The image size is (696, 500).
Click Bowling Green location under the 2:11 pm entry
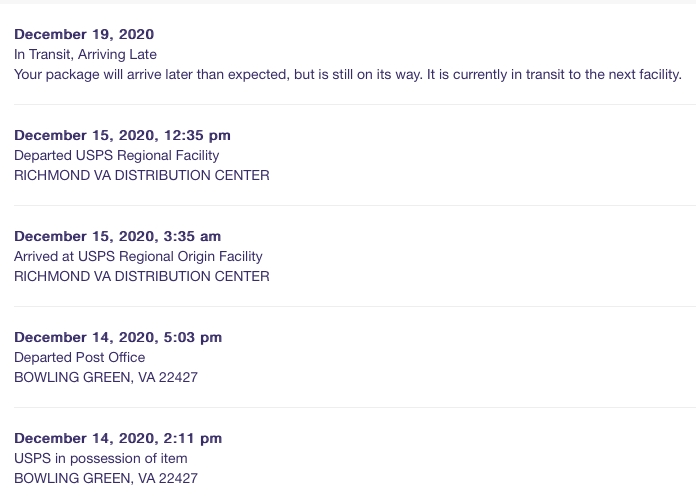pos(105,478)
